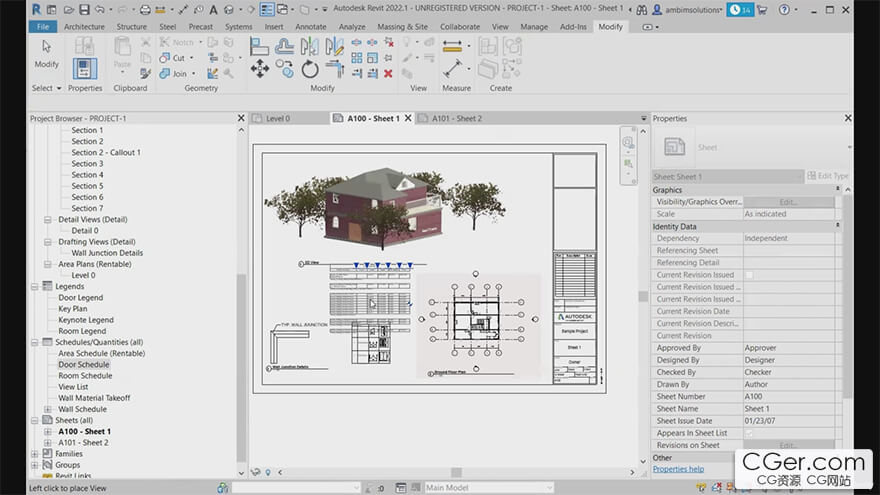Open the Sheet: Sheet 1 instance filter dropdown

[x=728, y=177]
